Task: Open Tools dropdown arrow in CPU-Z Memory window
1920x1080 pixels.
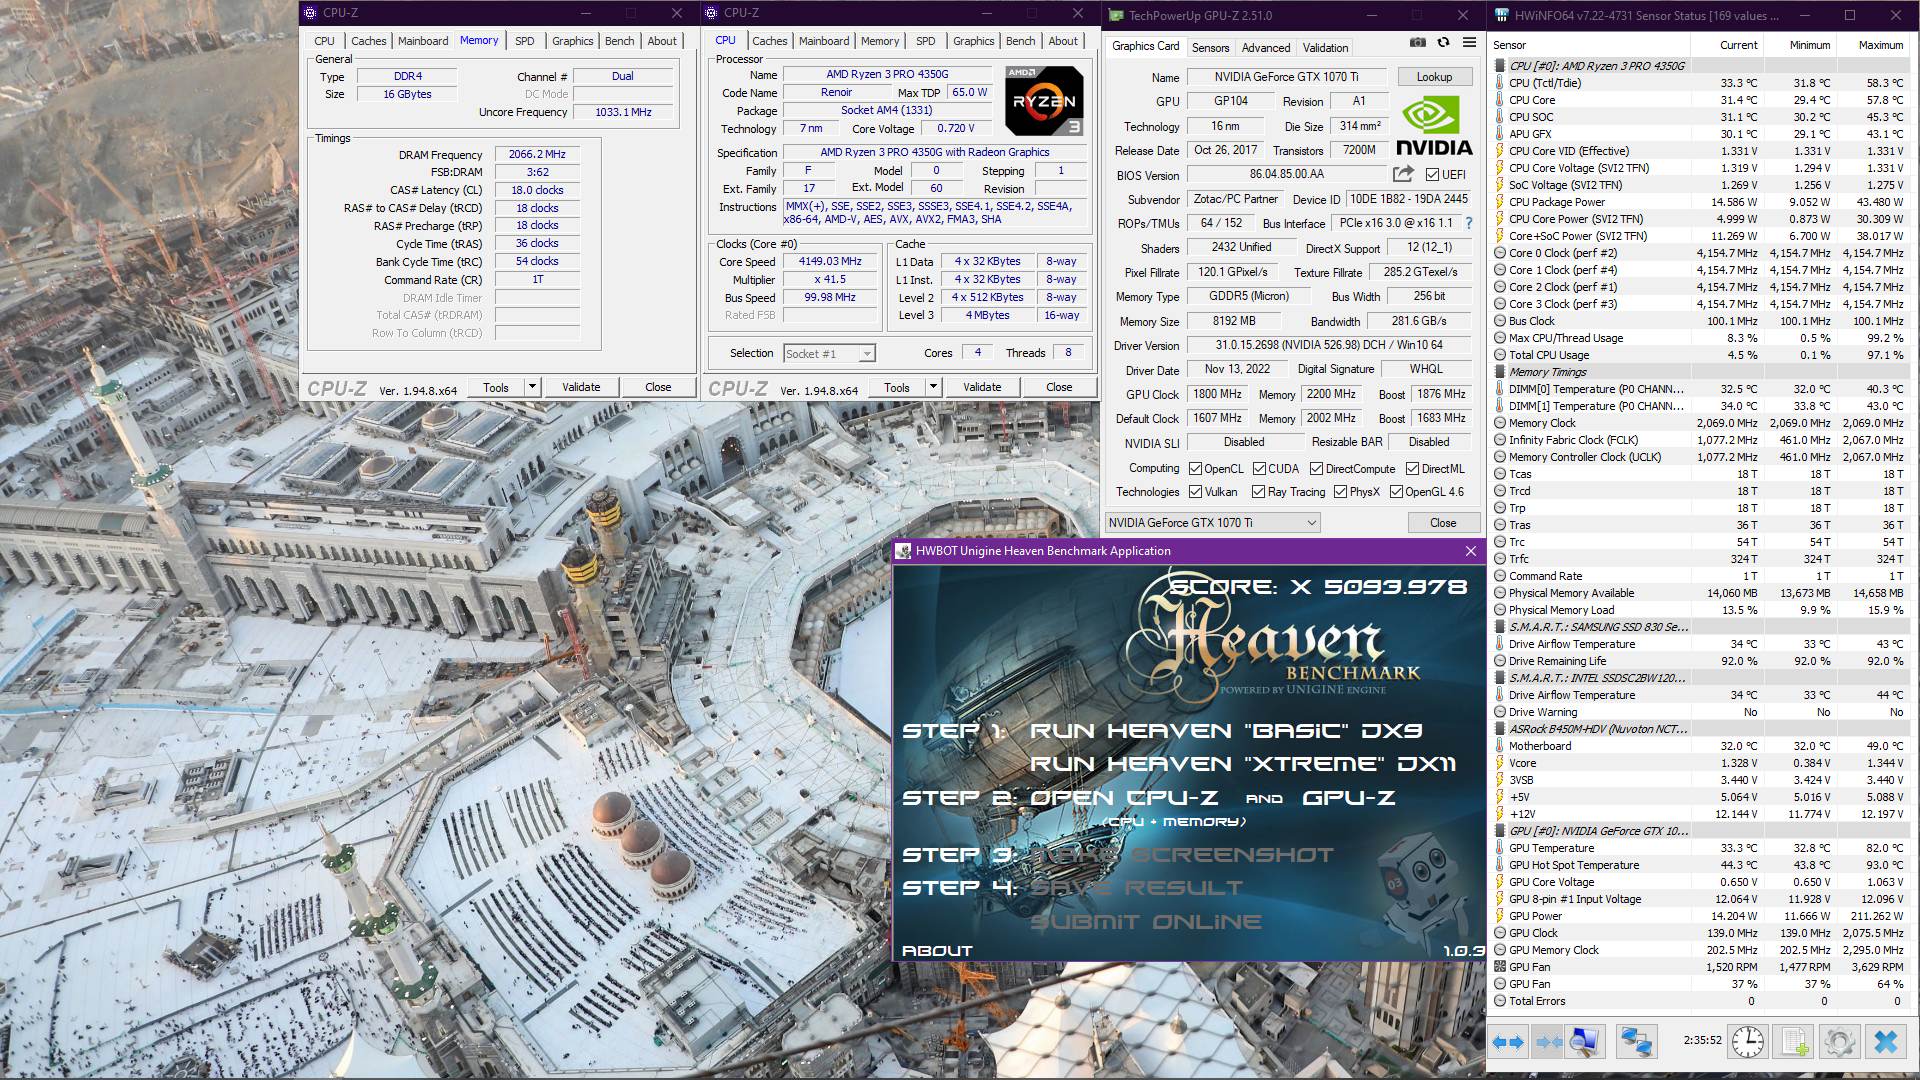Action: (532, 387)
